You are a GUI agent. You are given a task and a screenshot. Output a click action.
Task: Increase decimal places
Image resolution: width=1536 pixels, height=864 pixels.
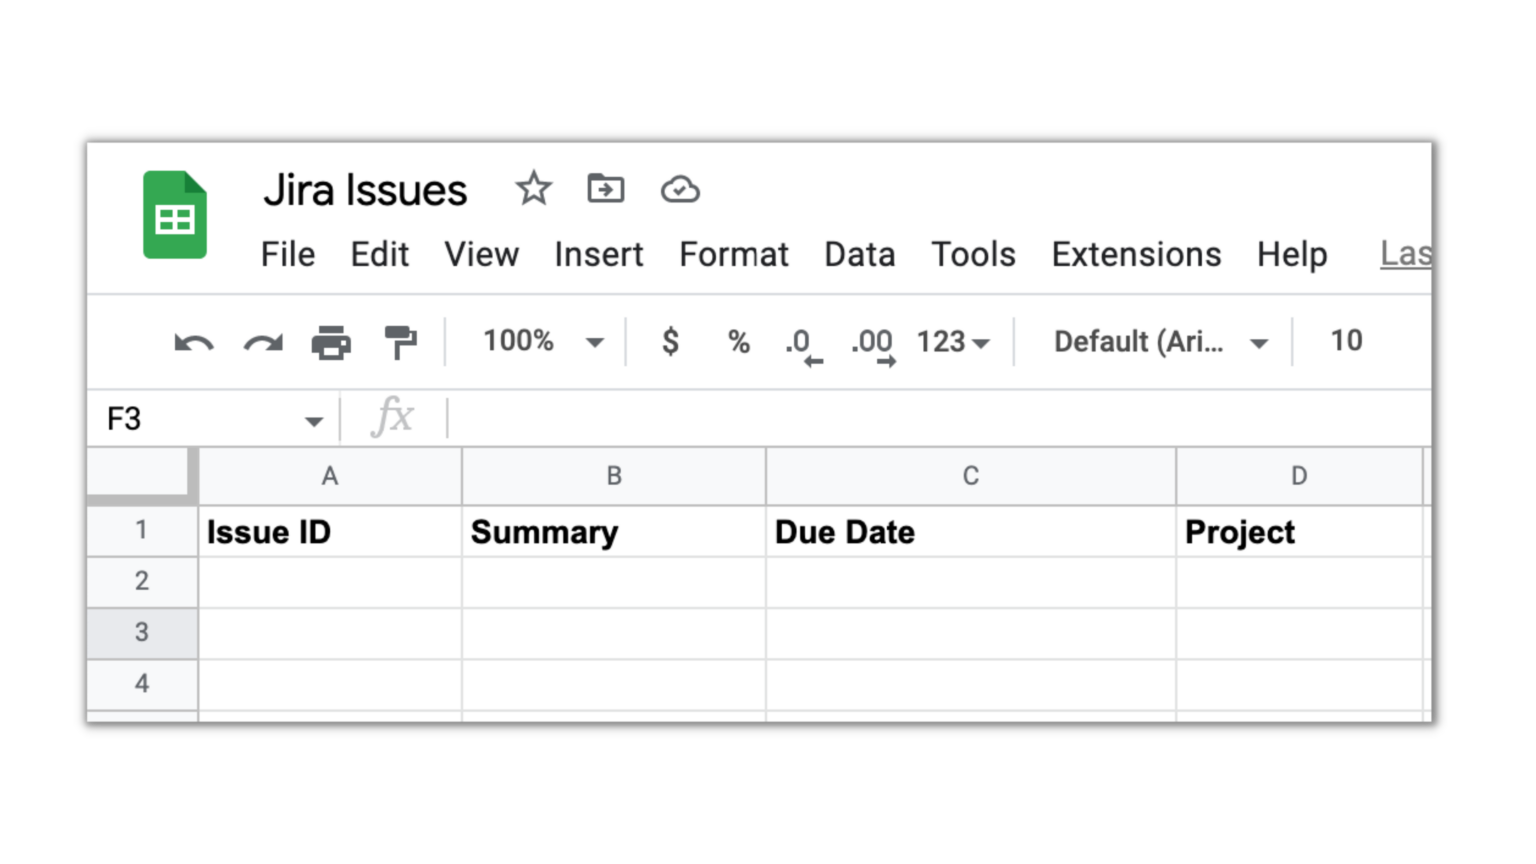(871, 342)
